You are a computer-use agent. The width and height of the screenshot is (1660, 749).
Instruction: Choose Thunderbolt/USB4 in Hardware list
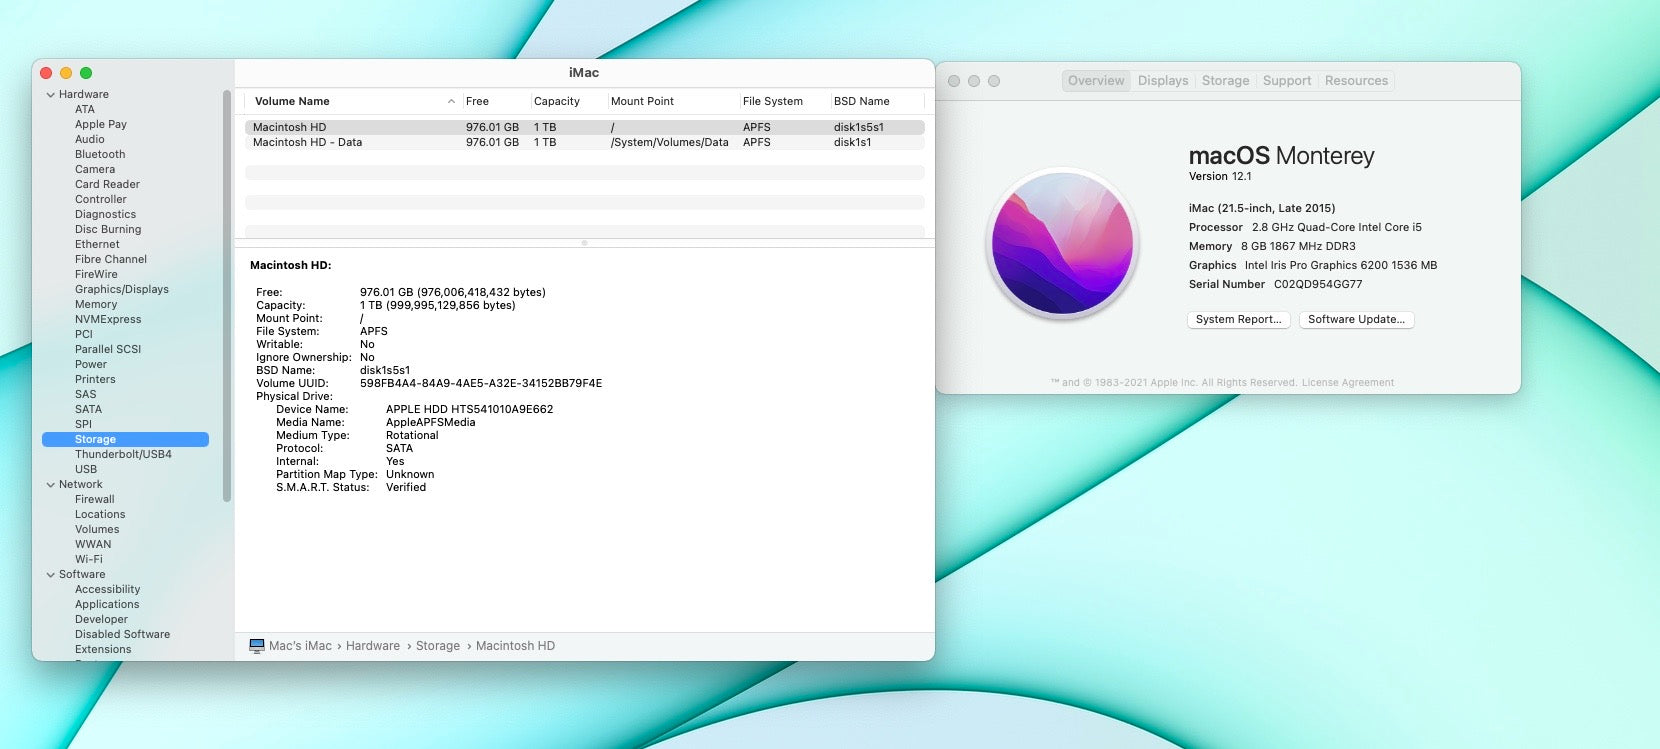(123, 455)
